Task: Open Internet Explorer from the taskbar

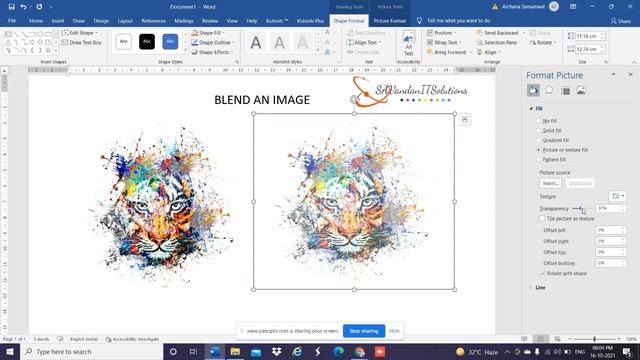Action: (x=297, y=351)
